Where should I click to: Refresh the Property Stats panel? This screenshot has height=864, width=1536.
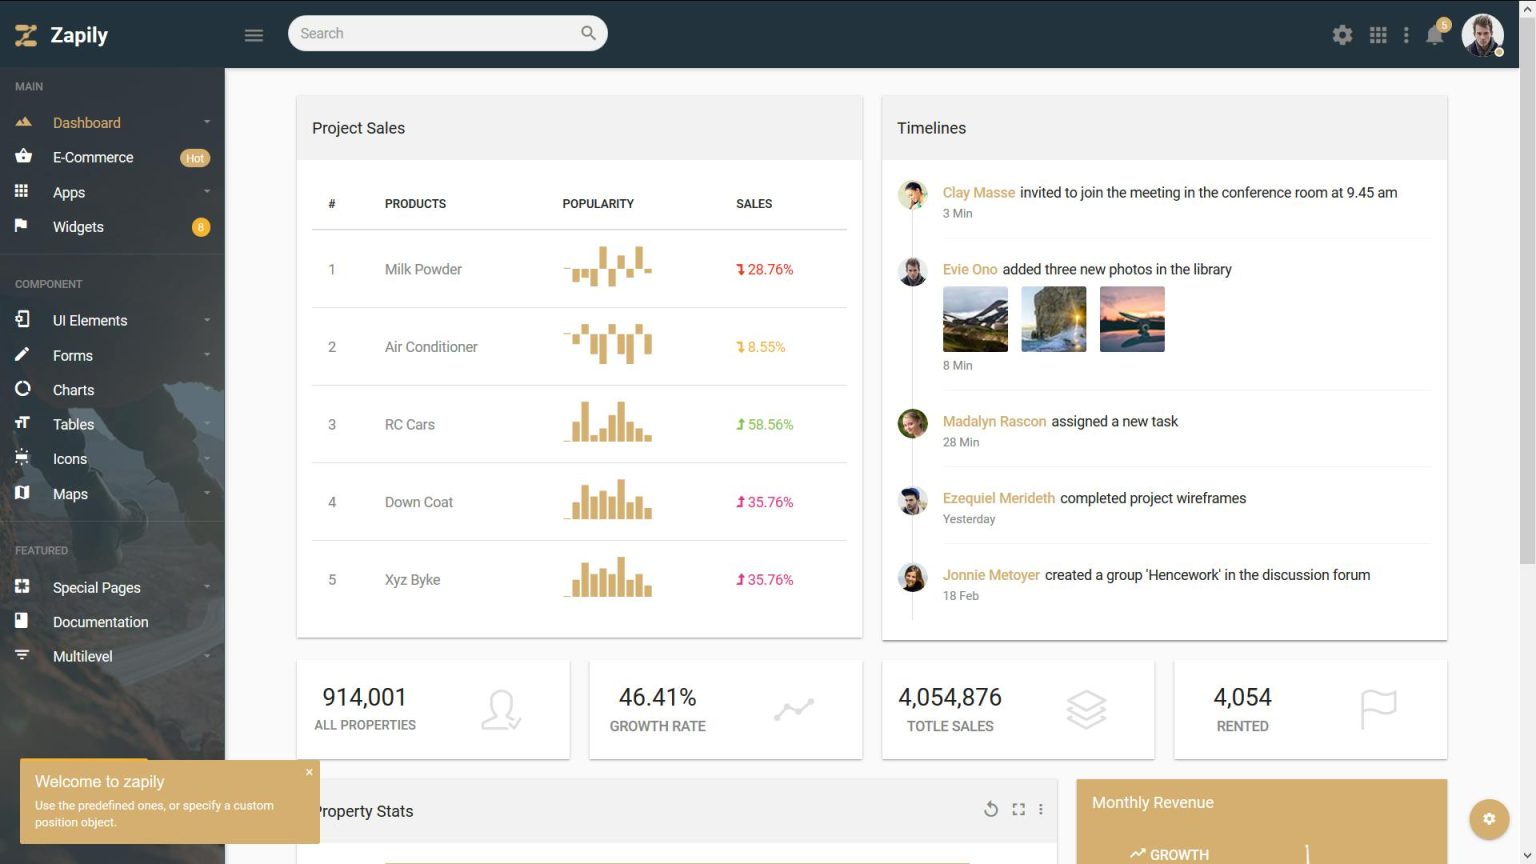[x=991, y=809]
